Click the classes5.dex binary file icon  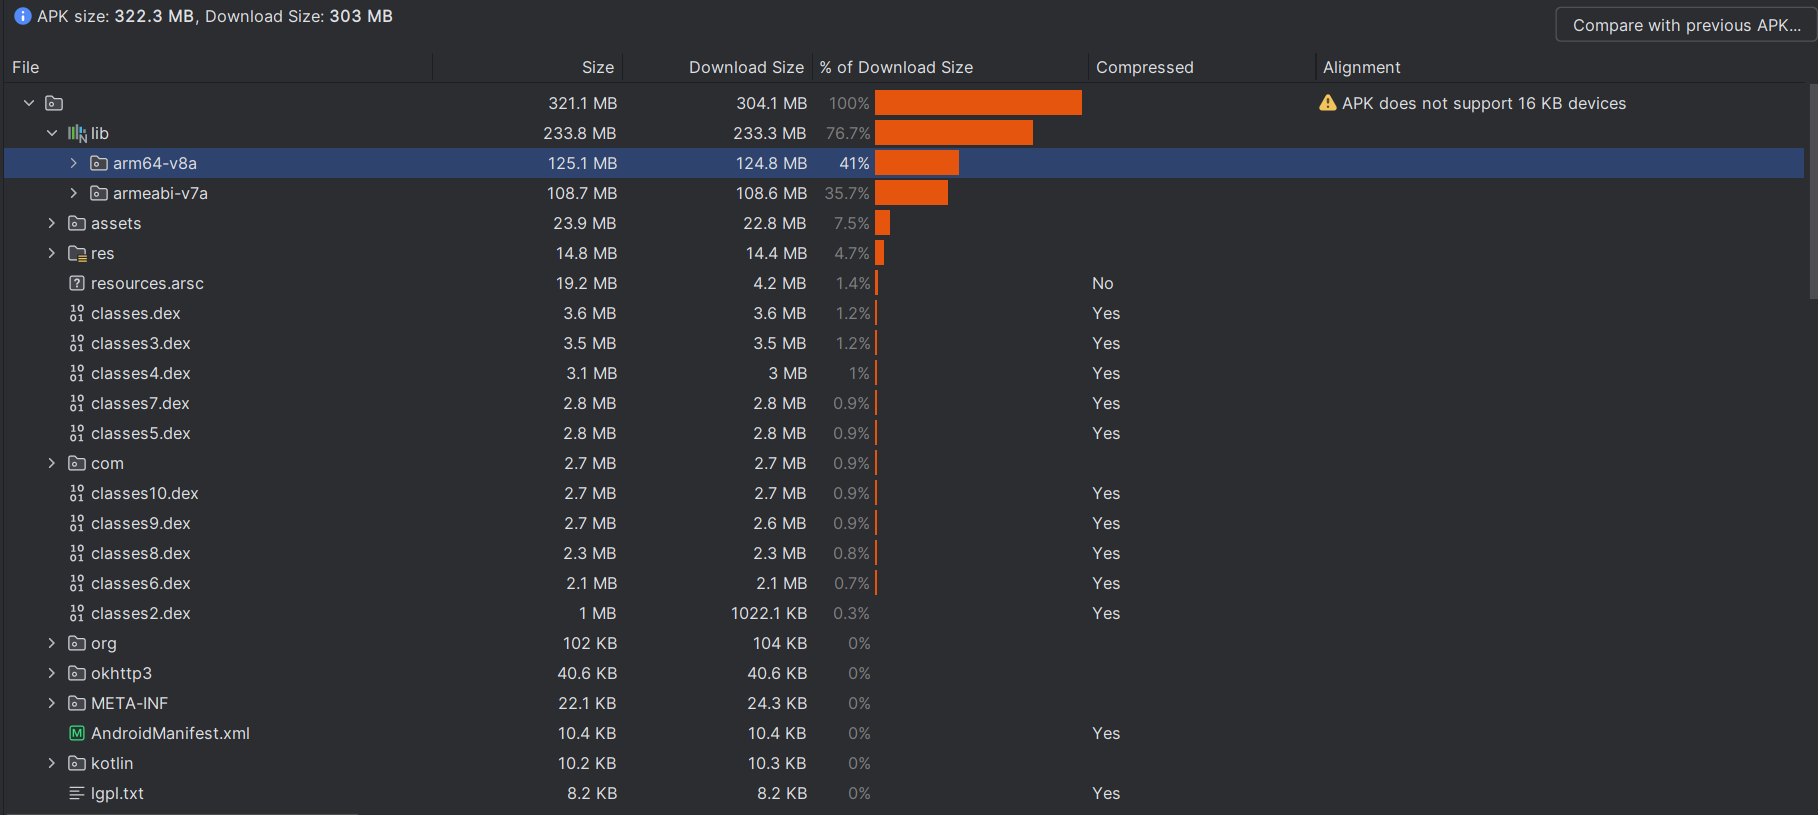coord(77,433)
